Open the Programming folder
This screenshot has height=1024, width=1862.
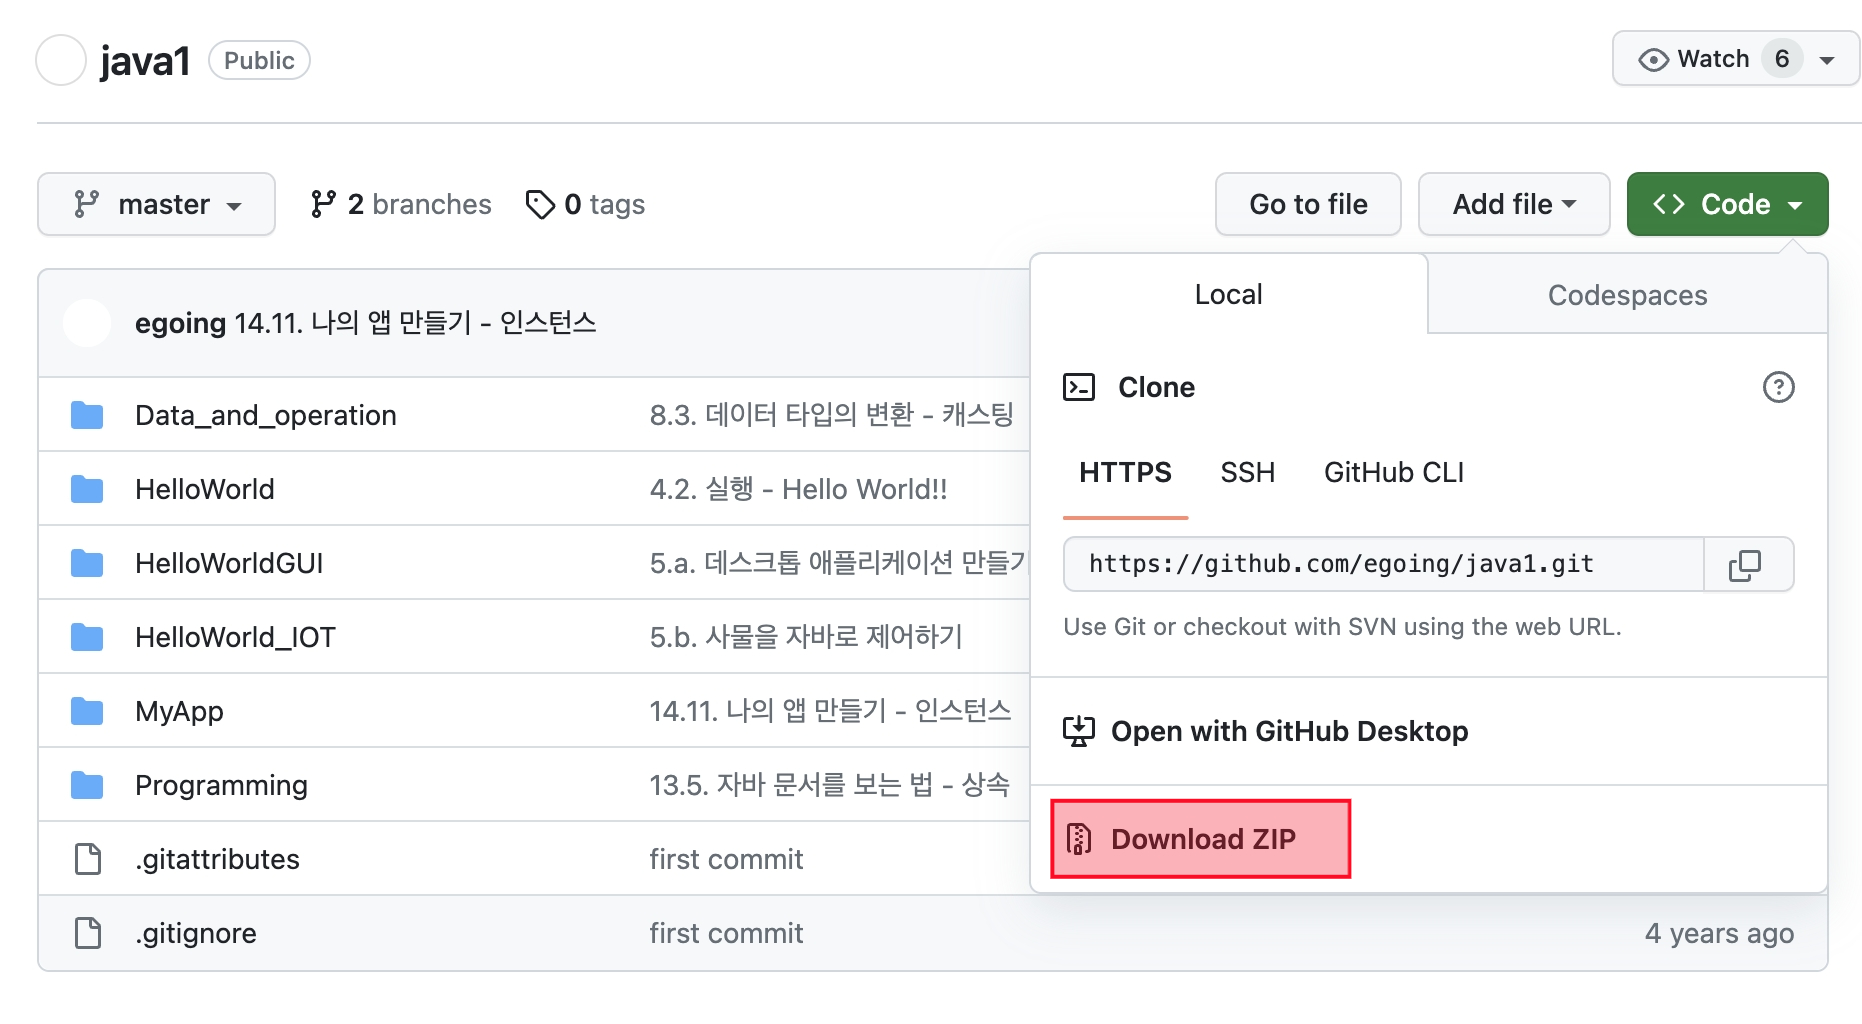221,785
